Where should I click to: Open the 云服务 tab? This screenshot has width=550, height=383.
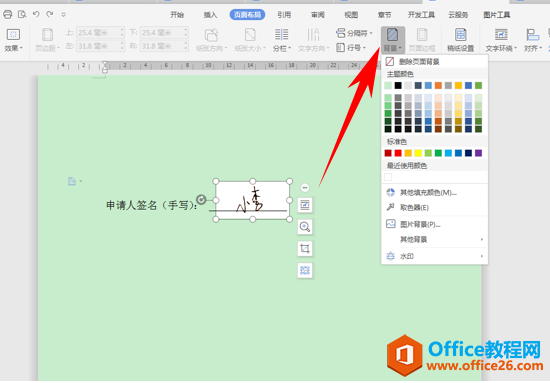tap(458, 15)
